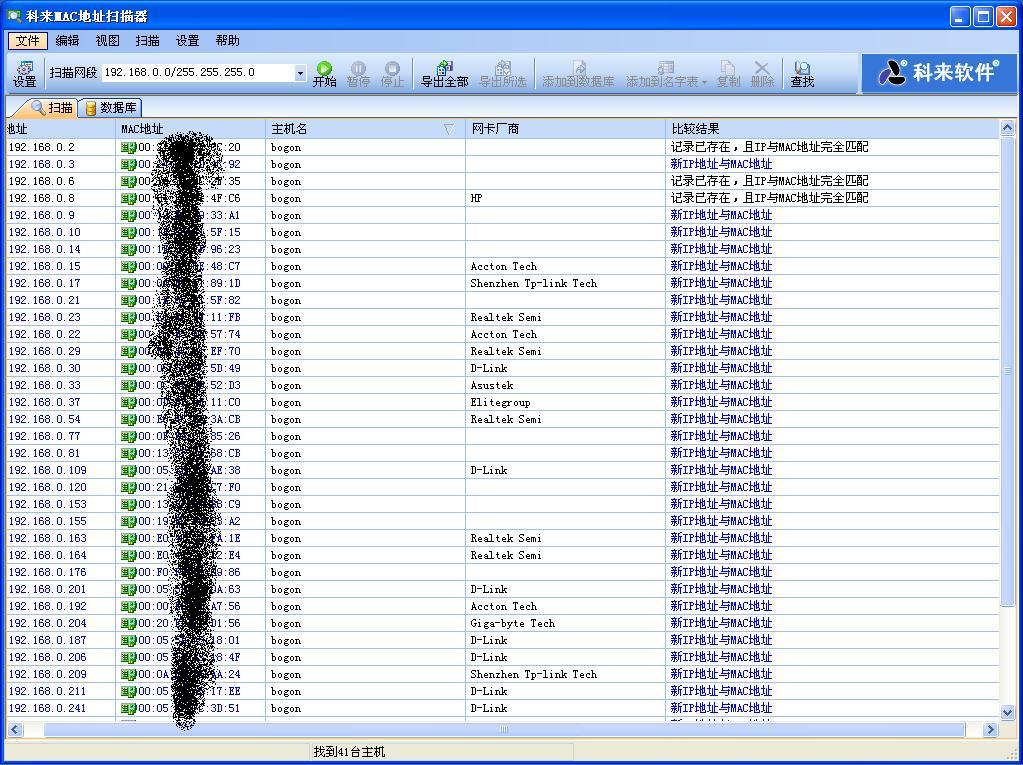Click the host icon for 192.168.0.2
The image size is (1023, 765).
[x=128, y=147]
